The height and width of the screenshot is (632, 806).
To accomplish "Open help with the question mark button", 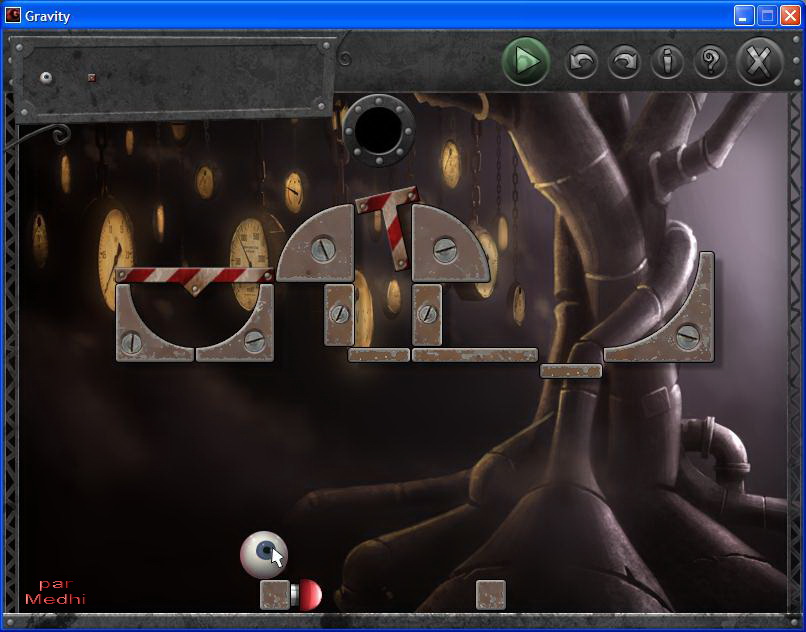I will 710,62.
